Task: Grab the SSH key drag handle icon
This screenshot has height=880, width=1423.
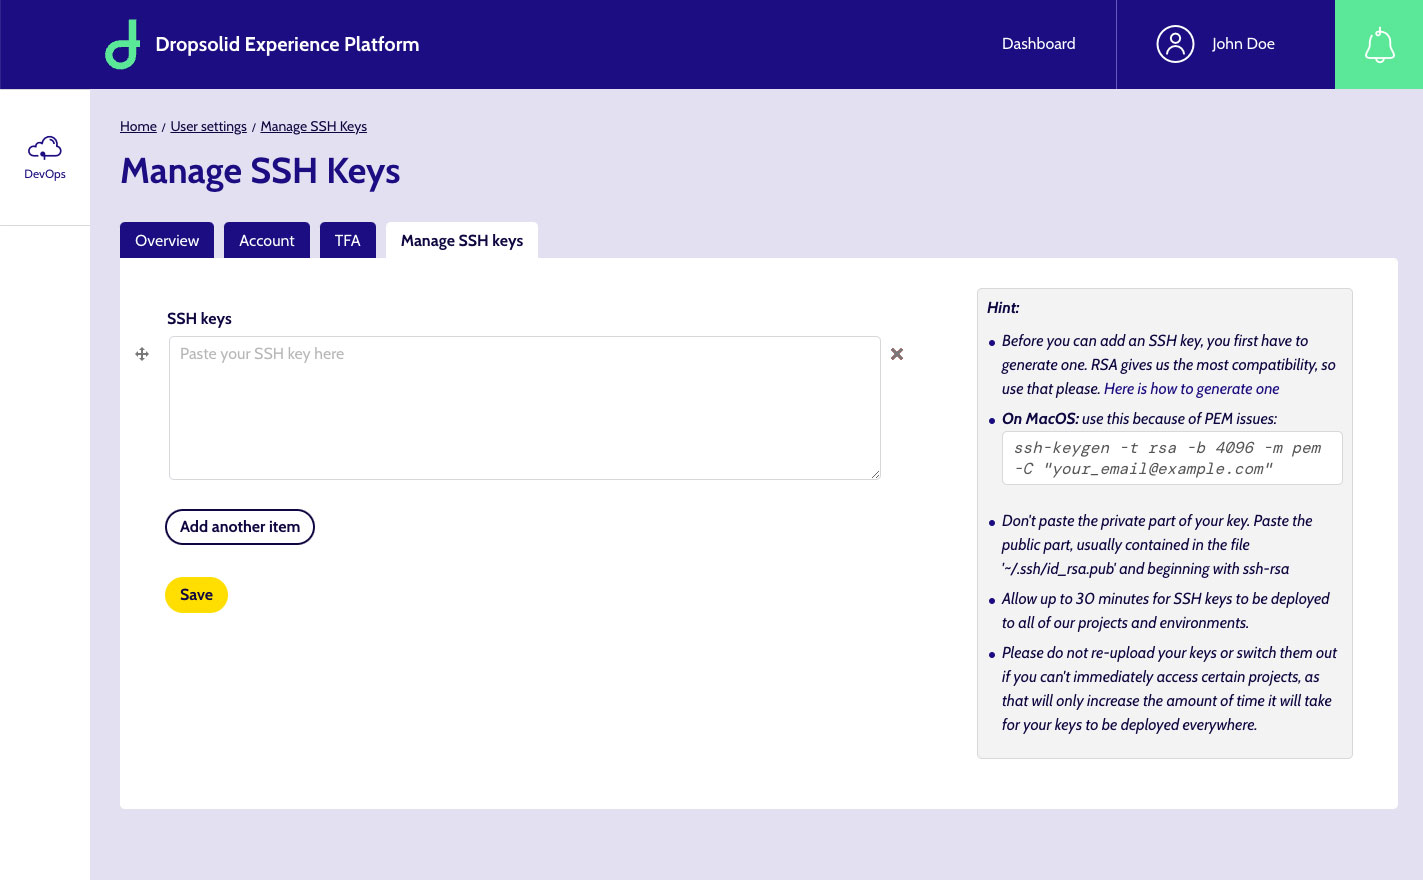Action: point(142,354)
